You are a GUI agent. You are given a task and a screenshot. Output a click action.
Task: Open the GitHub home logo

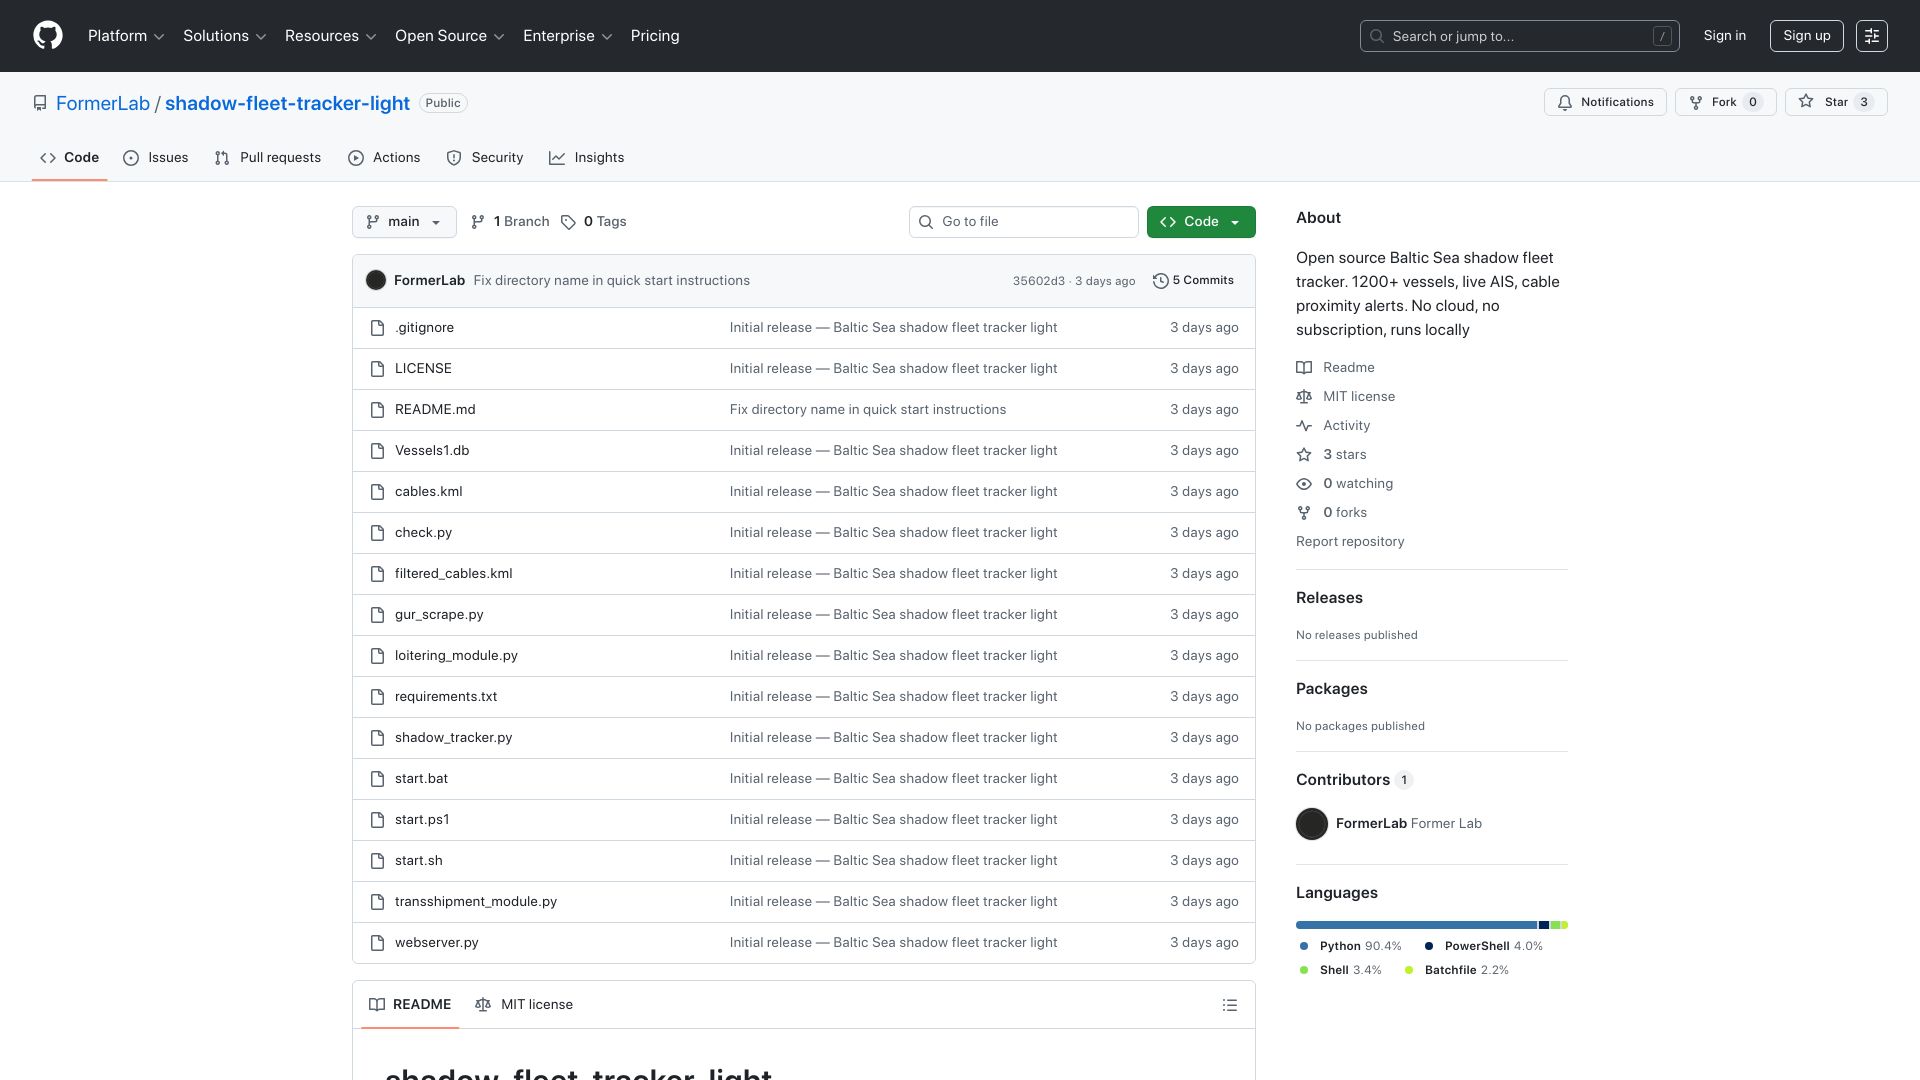click(48, 36)
